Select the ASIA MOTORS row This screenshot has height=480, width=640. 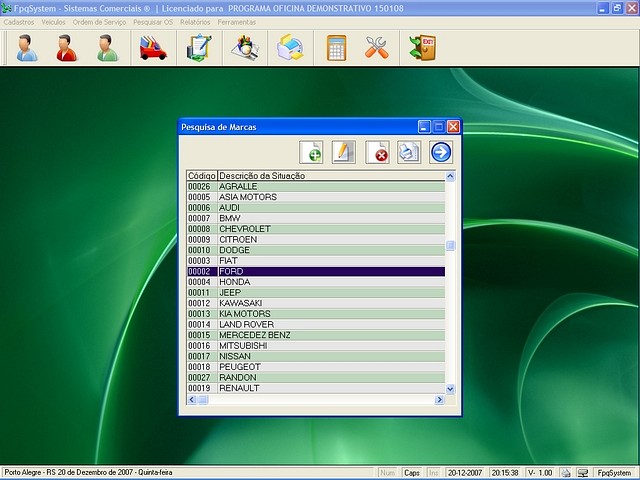point(316,197)
